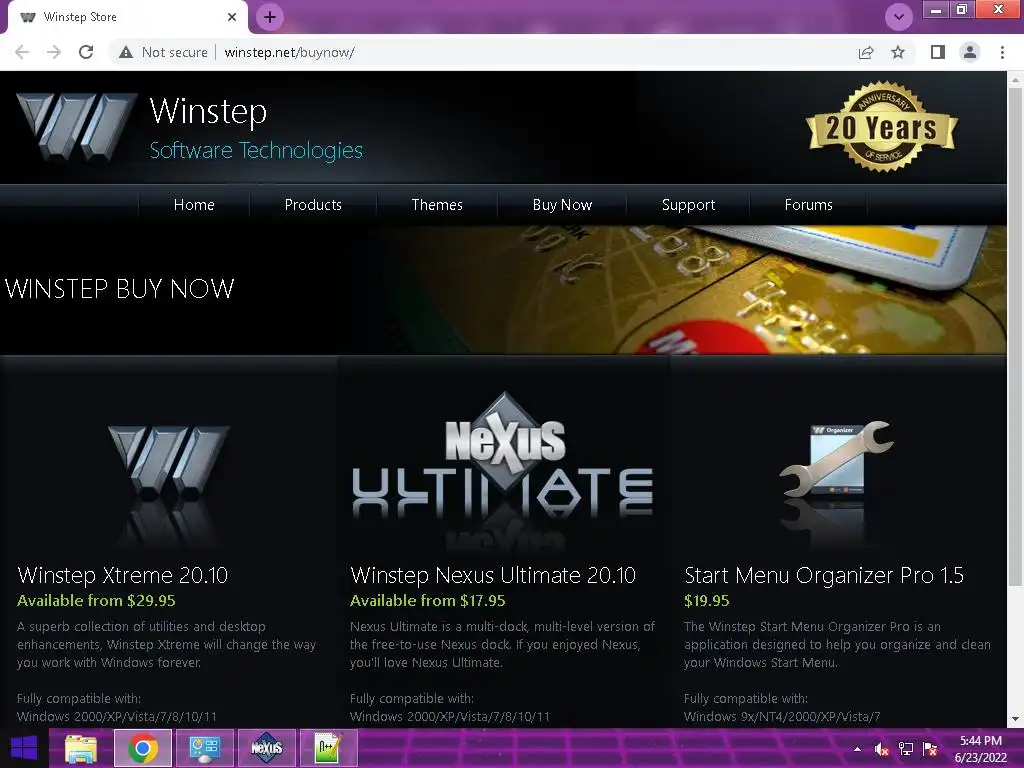Screen dimensions: 1024x768
Task: Click 'Available from $17.95' price text
Action: 428,601
